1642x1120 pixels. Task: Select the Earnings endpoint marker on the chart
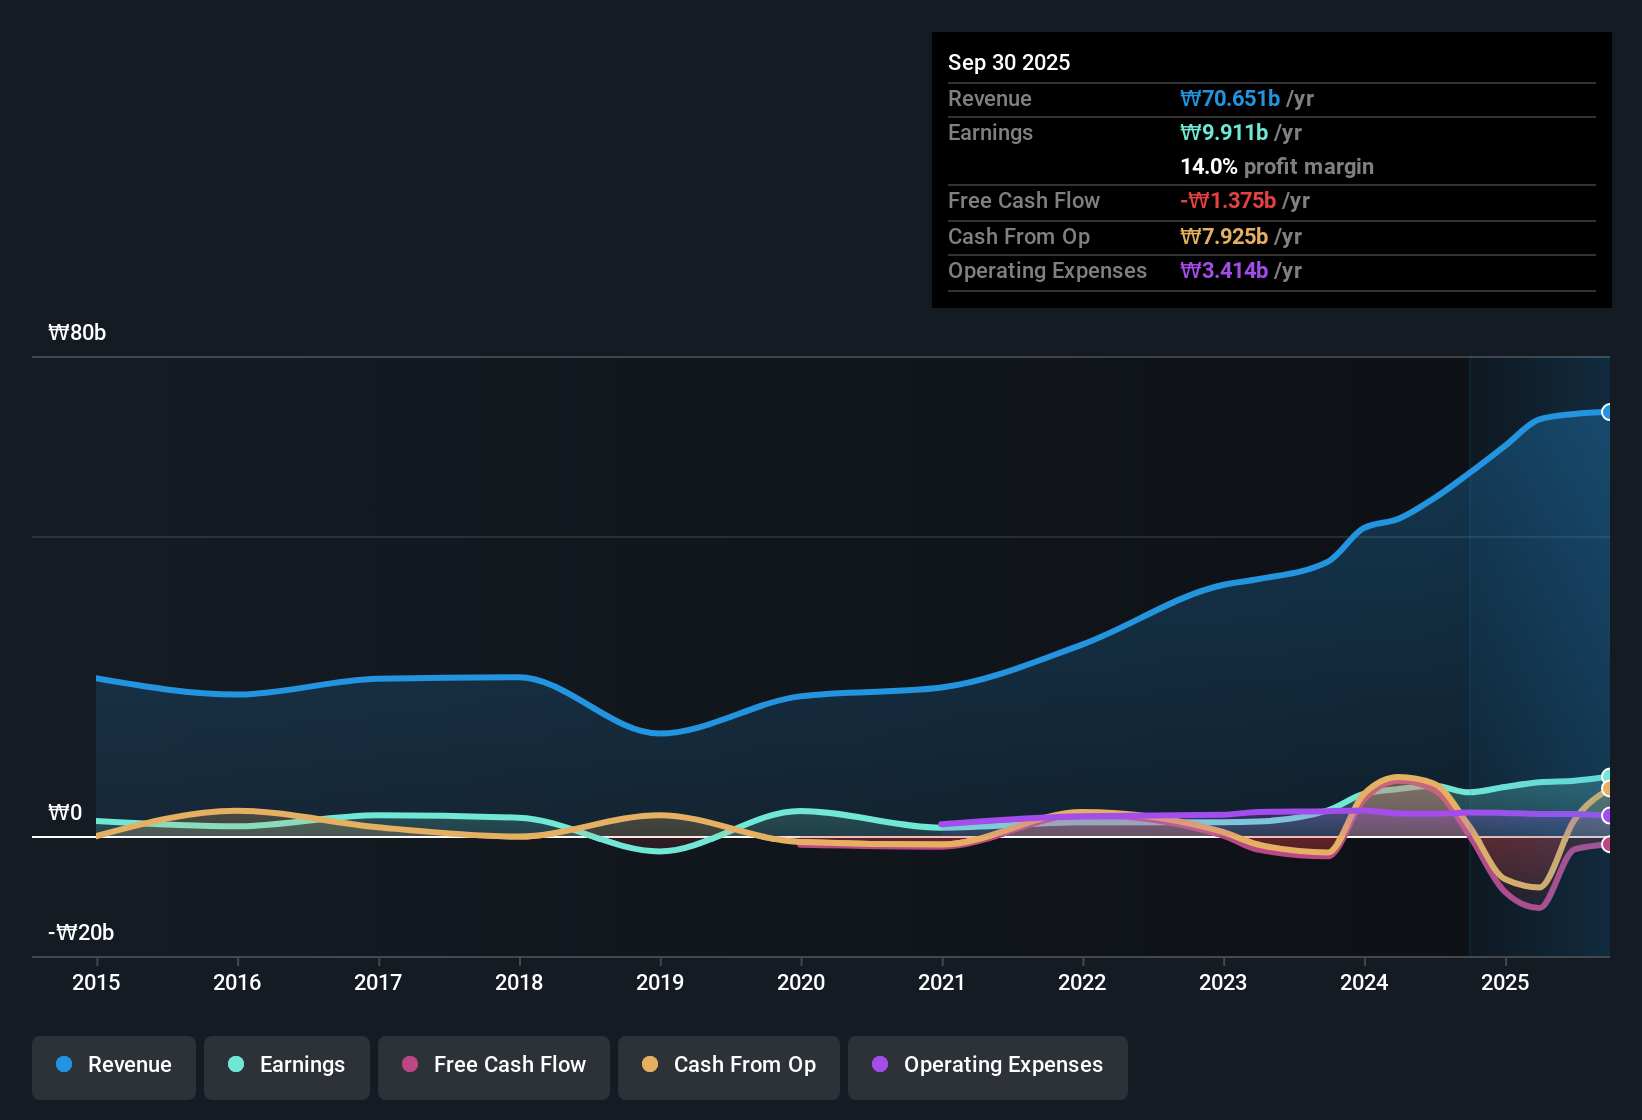click(1608, 775)
